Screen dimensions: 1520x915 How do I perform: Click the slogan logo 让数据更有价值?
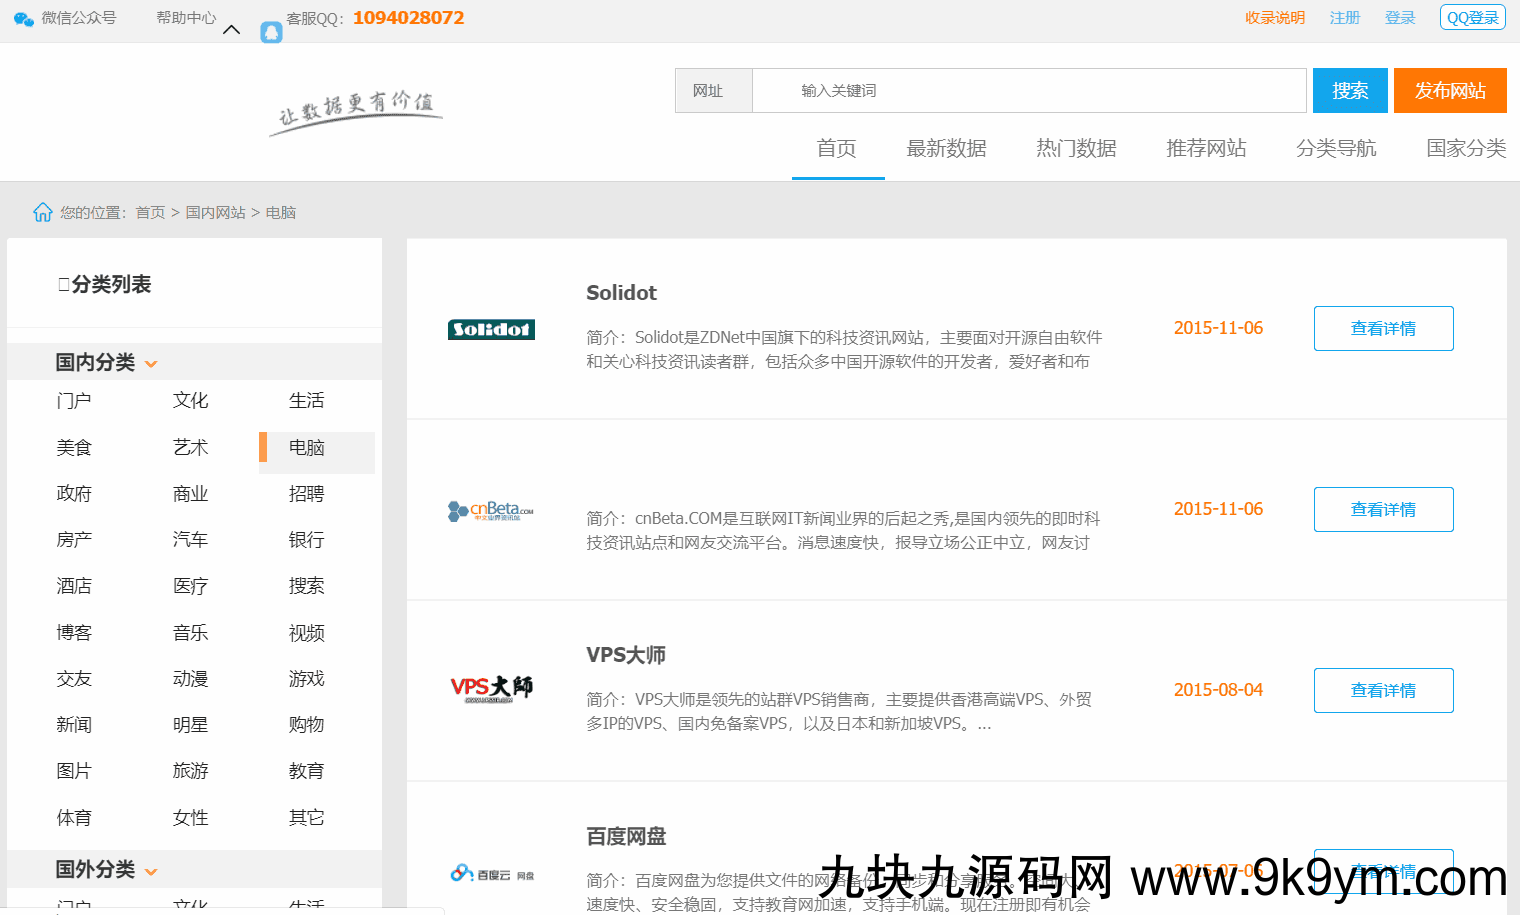pyautogui.click(x=356, y=112)
